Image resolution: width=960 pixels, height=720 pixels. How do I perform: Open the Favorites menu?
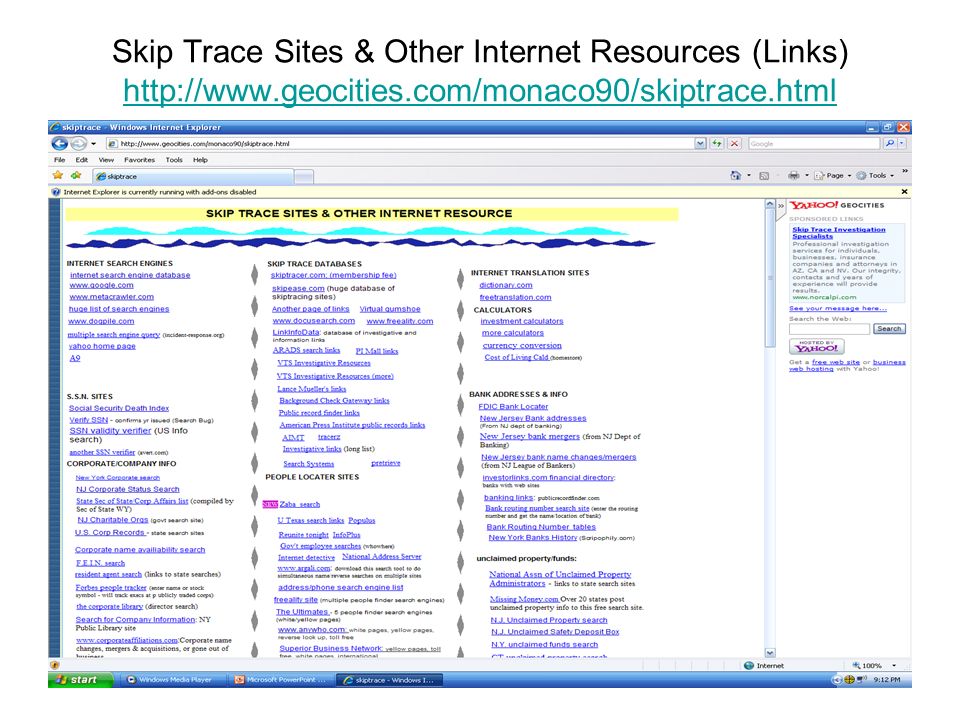coord(140,160)
